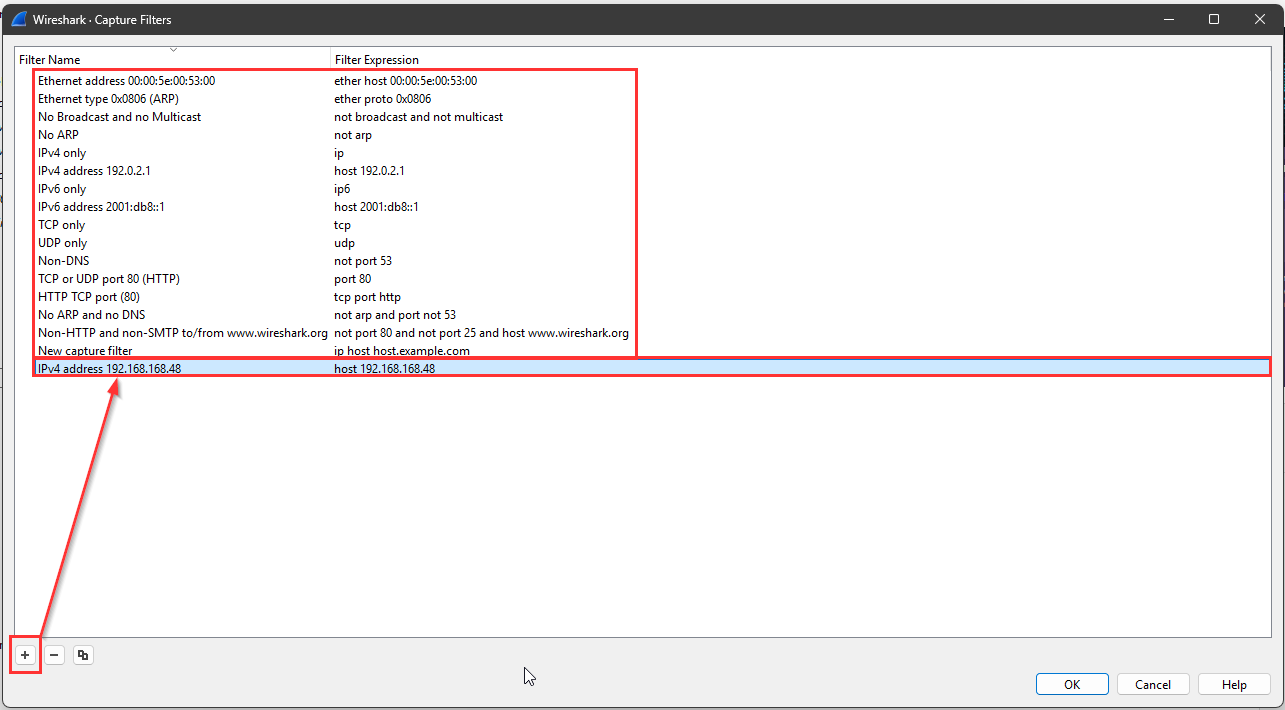Minimize the Capture Filters window
Viewport: 1285px width, 710px height.
pos(1169,19)
